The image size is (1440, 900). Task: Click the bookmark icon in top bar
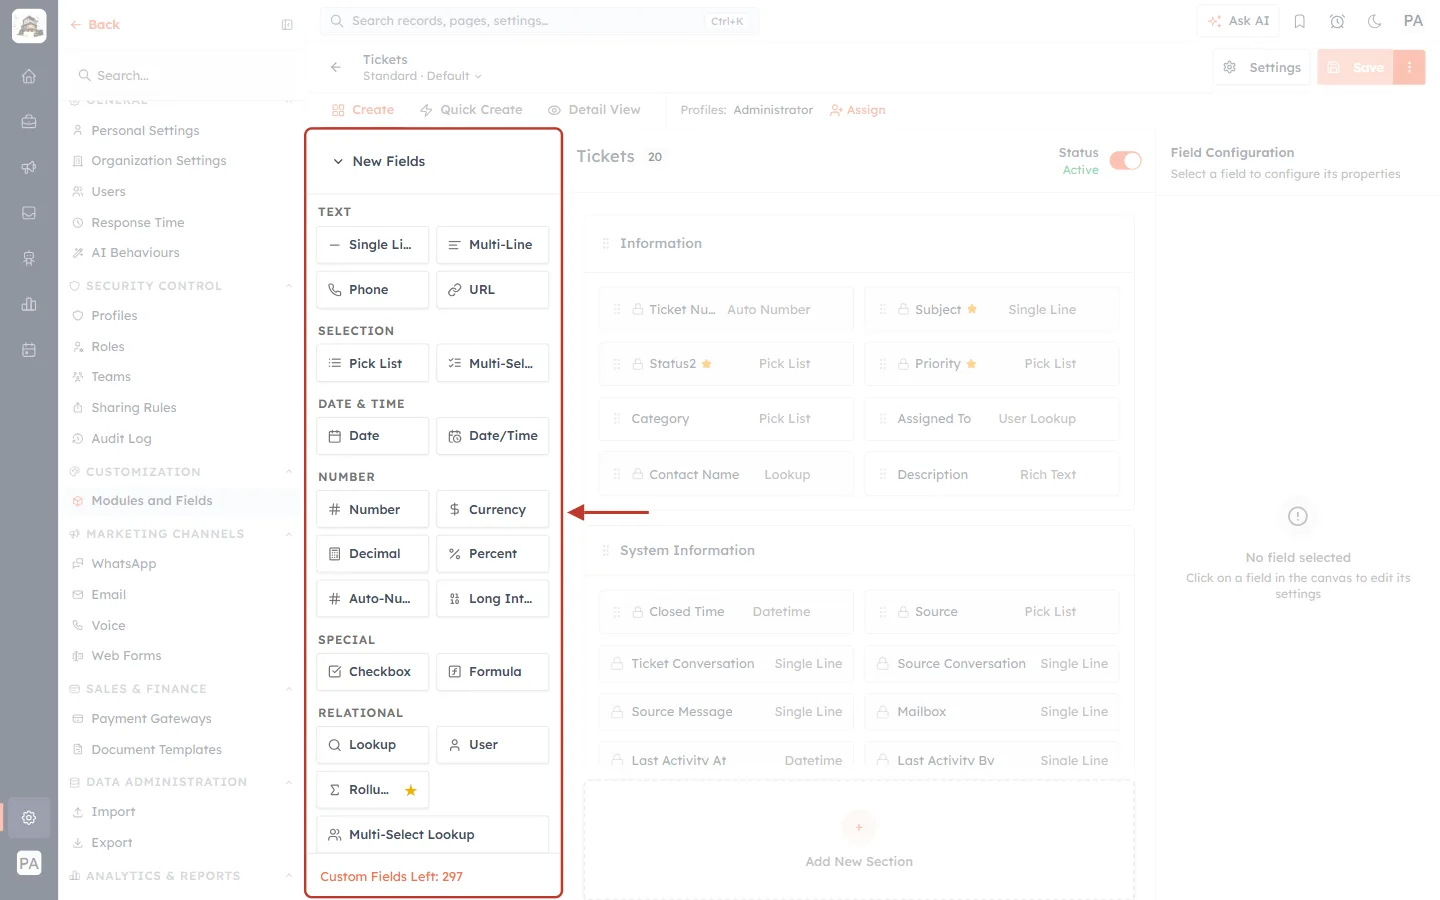click(1300, 21)
